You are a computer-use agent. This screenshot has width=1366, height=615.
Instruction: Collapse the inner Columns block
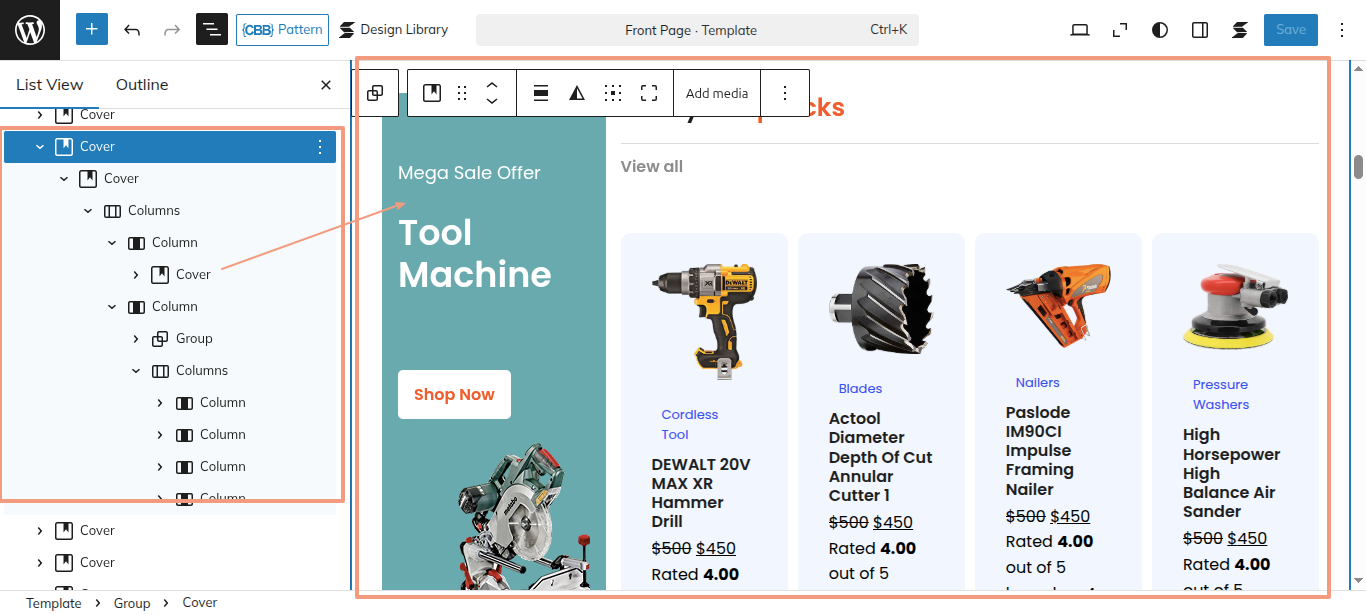[136, 371]
